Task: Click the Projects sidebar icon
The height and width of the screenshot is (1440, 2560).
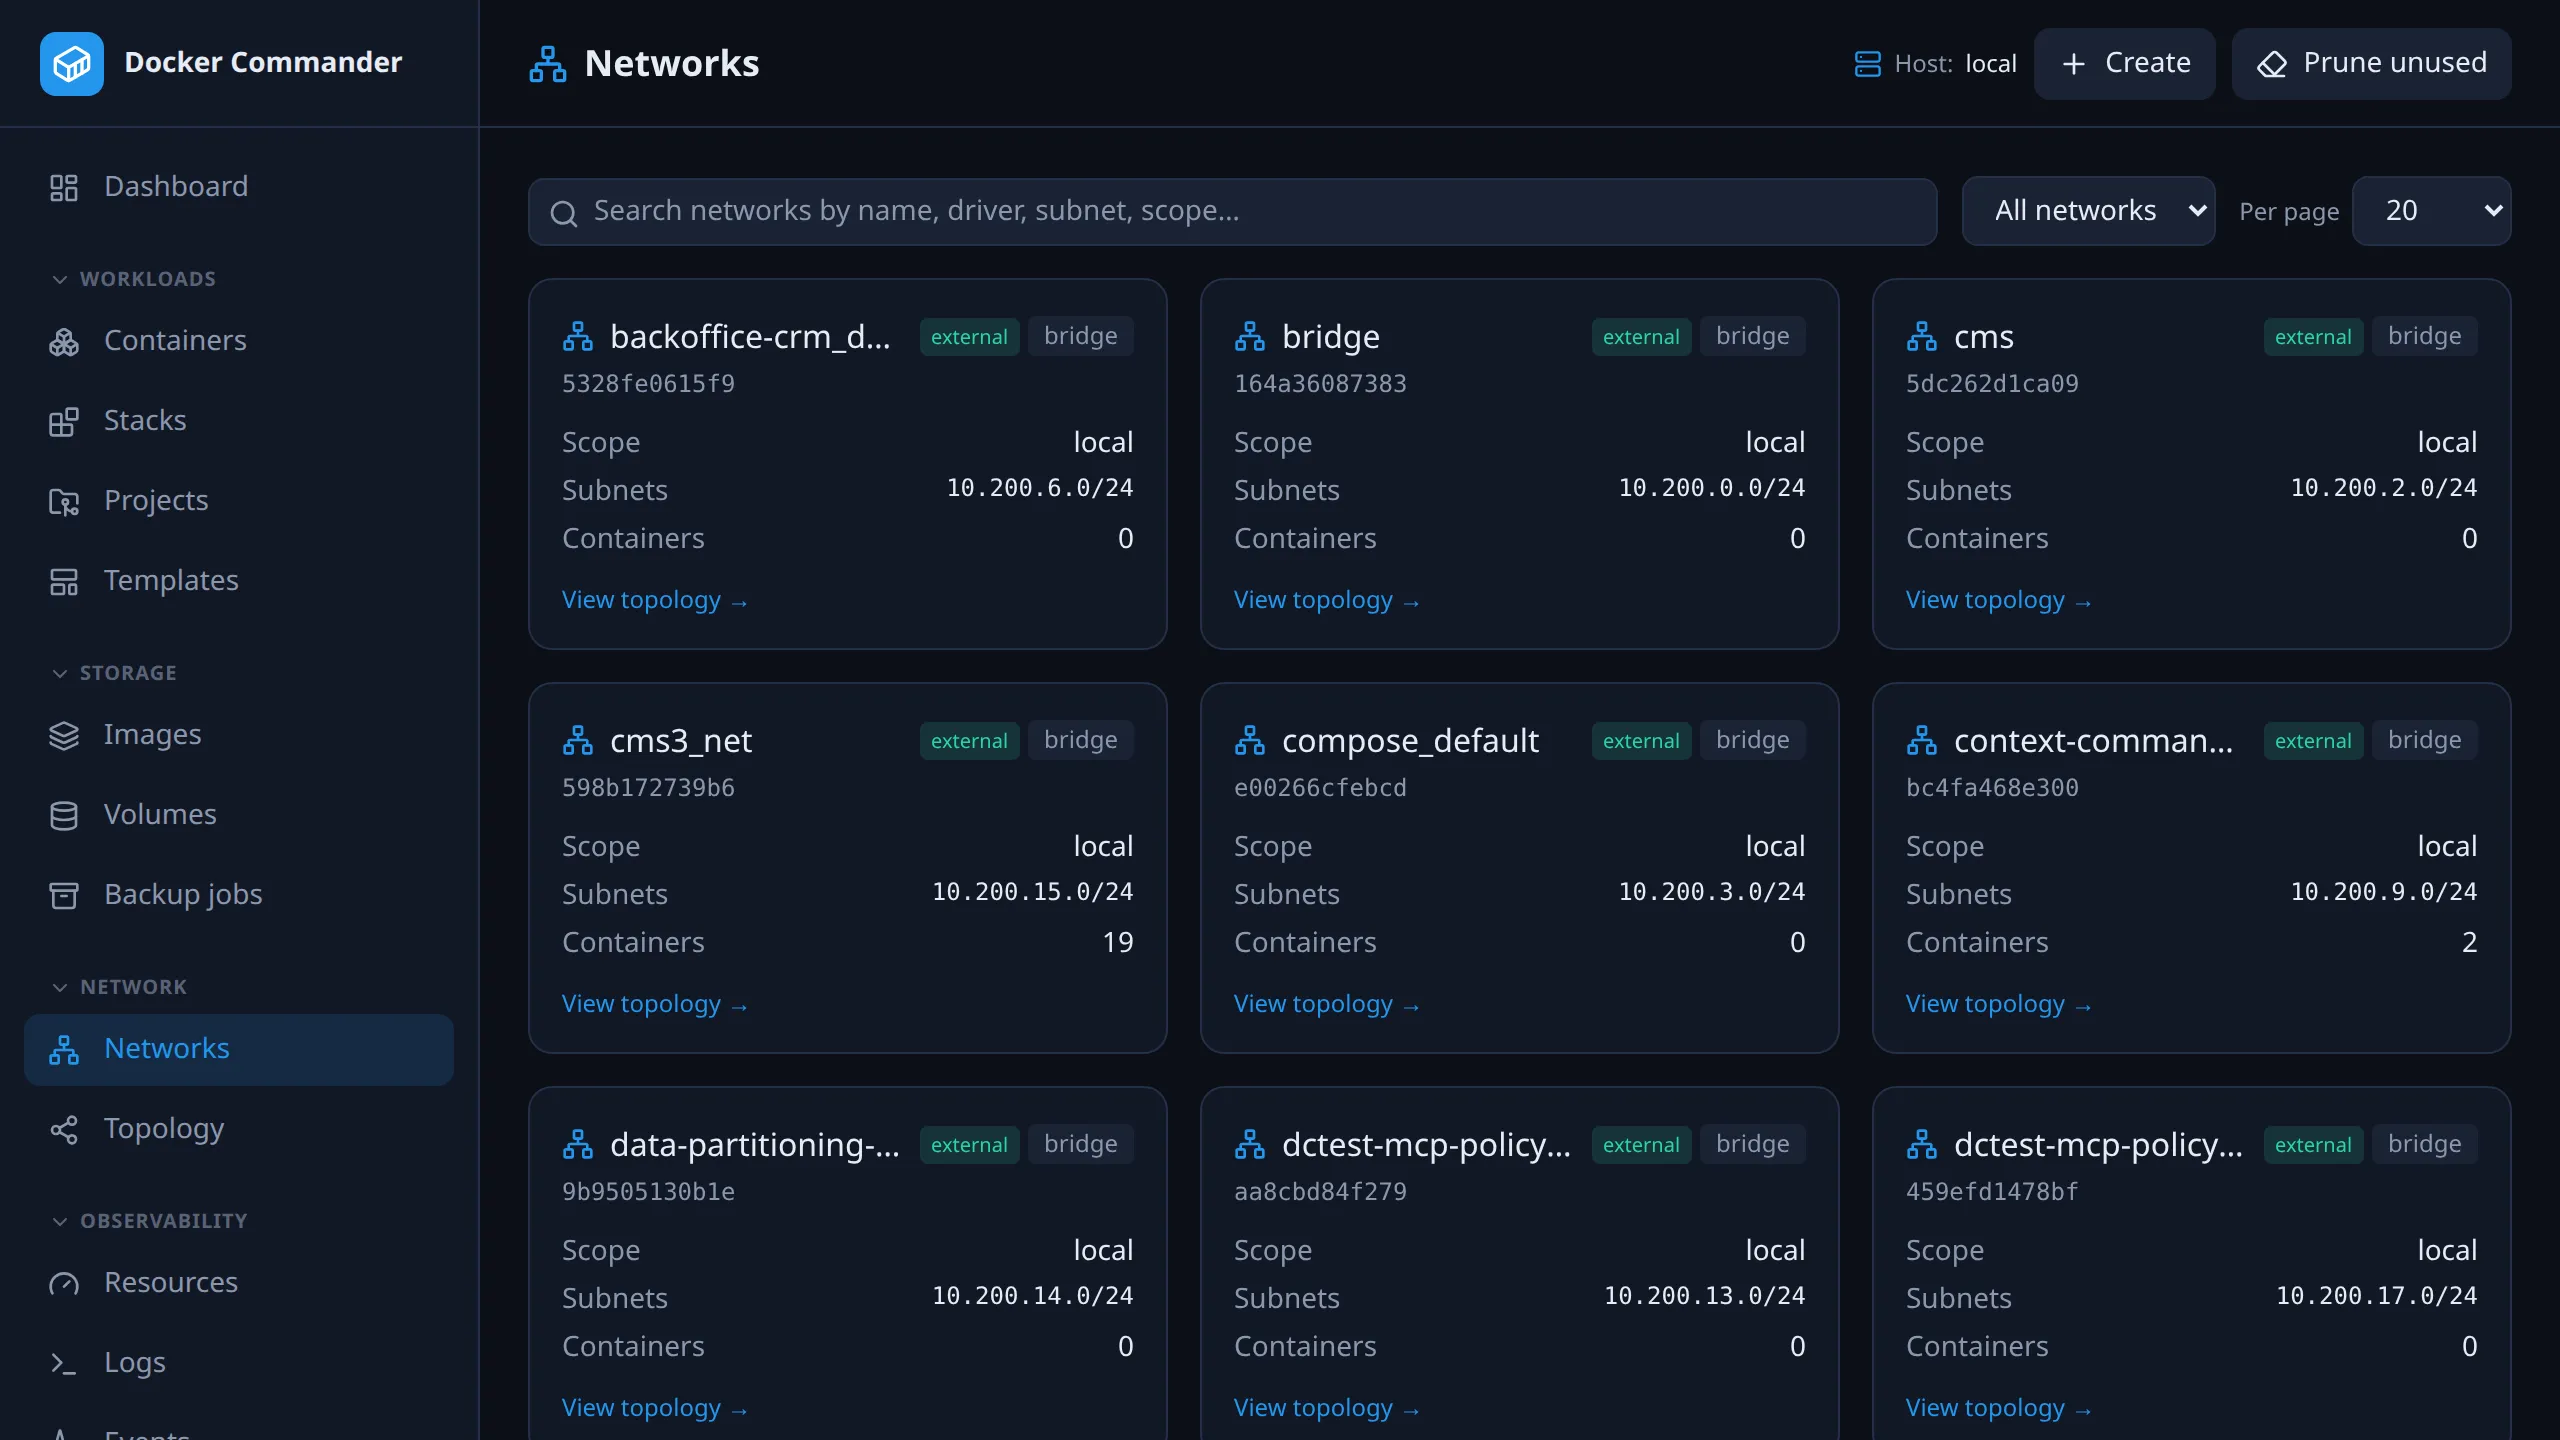Action: pyautogui.click(x=64, y=501)
